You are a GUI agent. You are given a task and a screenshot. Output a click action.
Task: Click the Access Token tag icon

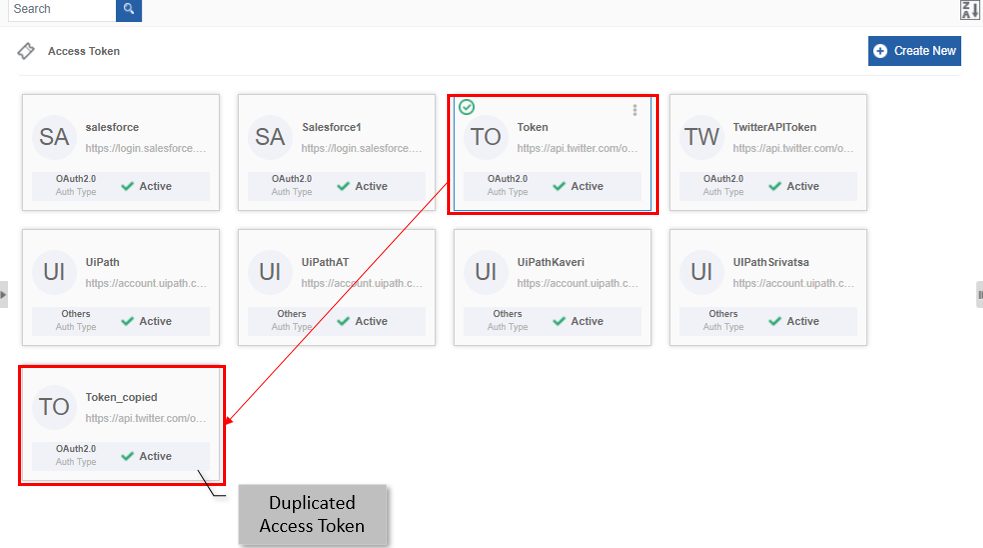coord(26,51)
